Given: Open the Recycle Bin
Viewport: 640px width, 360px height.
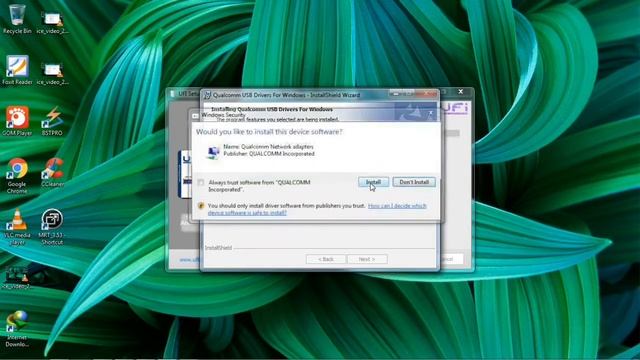Looking at the screenshot, I should 17,19.
